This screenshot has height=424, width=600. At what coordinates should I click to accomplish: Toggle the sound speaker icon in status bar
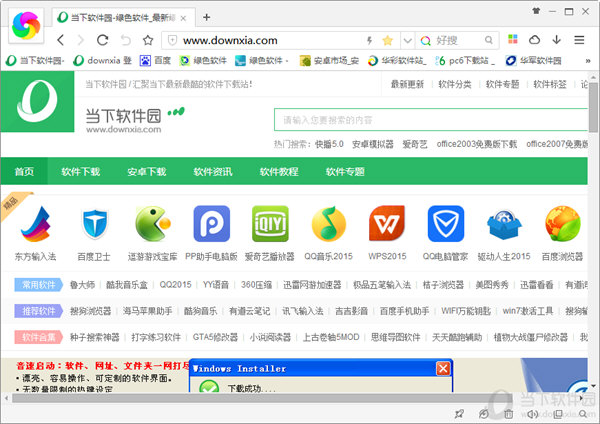(533, 414)
